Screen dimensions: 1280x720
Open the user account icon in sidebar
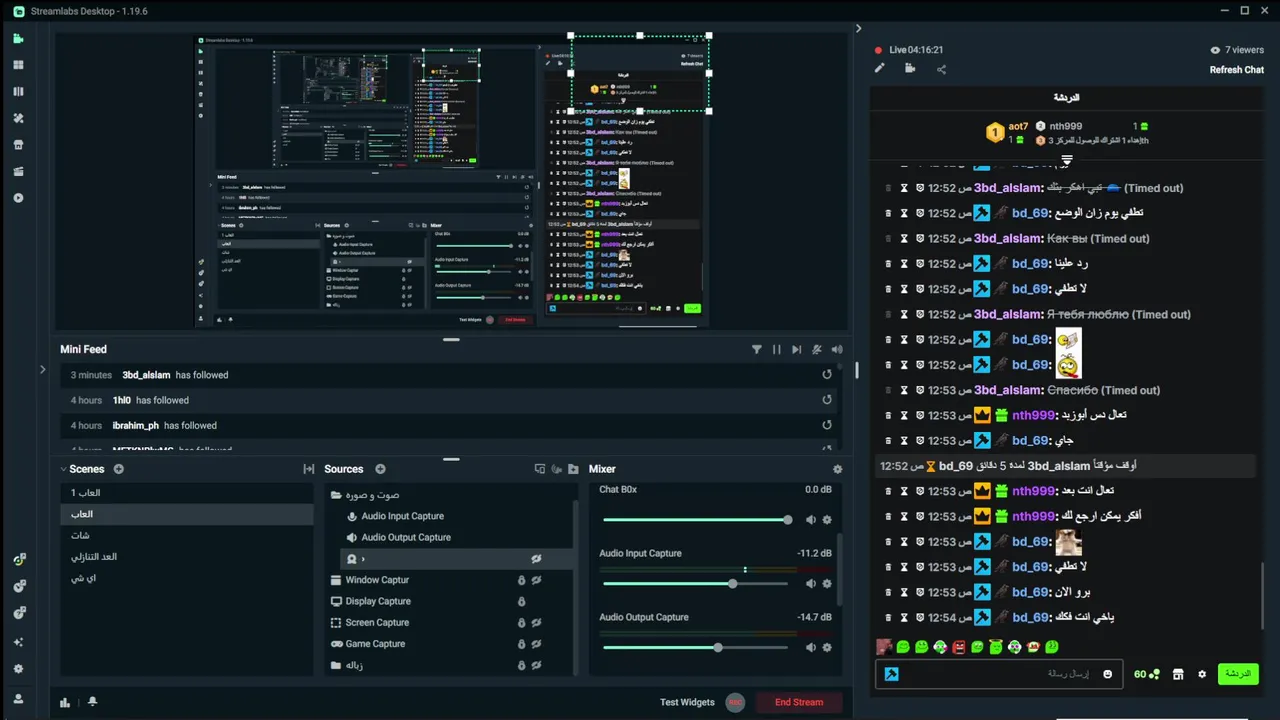pyautogui.click(x=18, y=699)
